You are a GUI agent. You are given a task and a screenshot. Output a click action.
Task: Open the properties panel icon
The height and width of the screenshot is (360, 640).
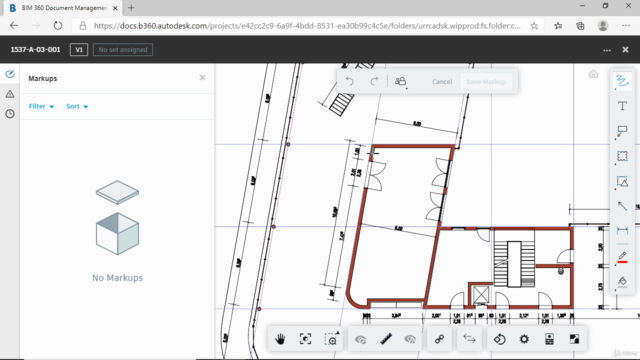point(549,339)
